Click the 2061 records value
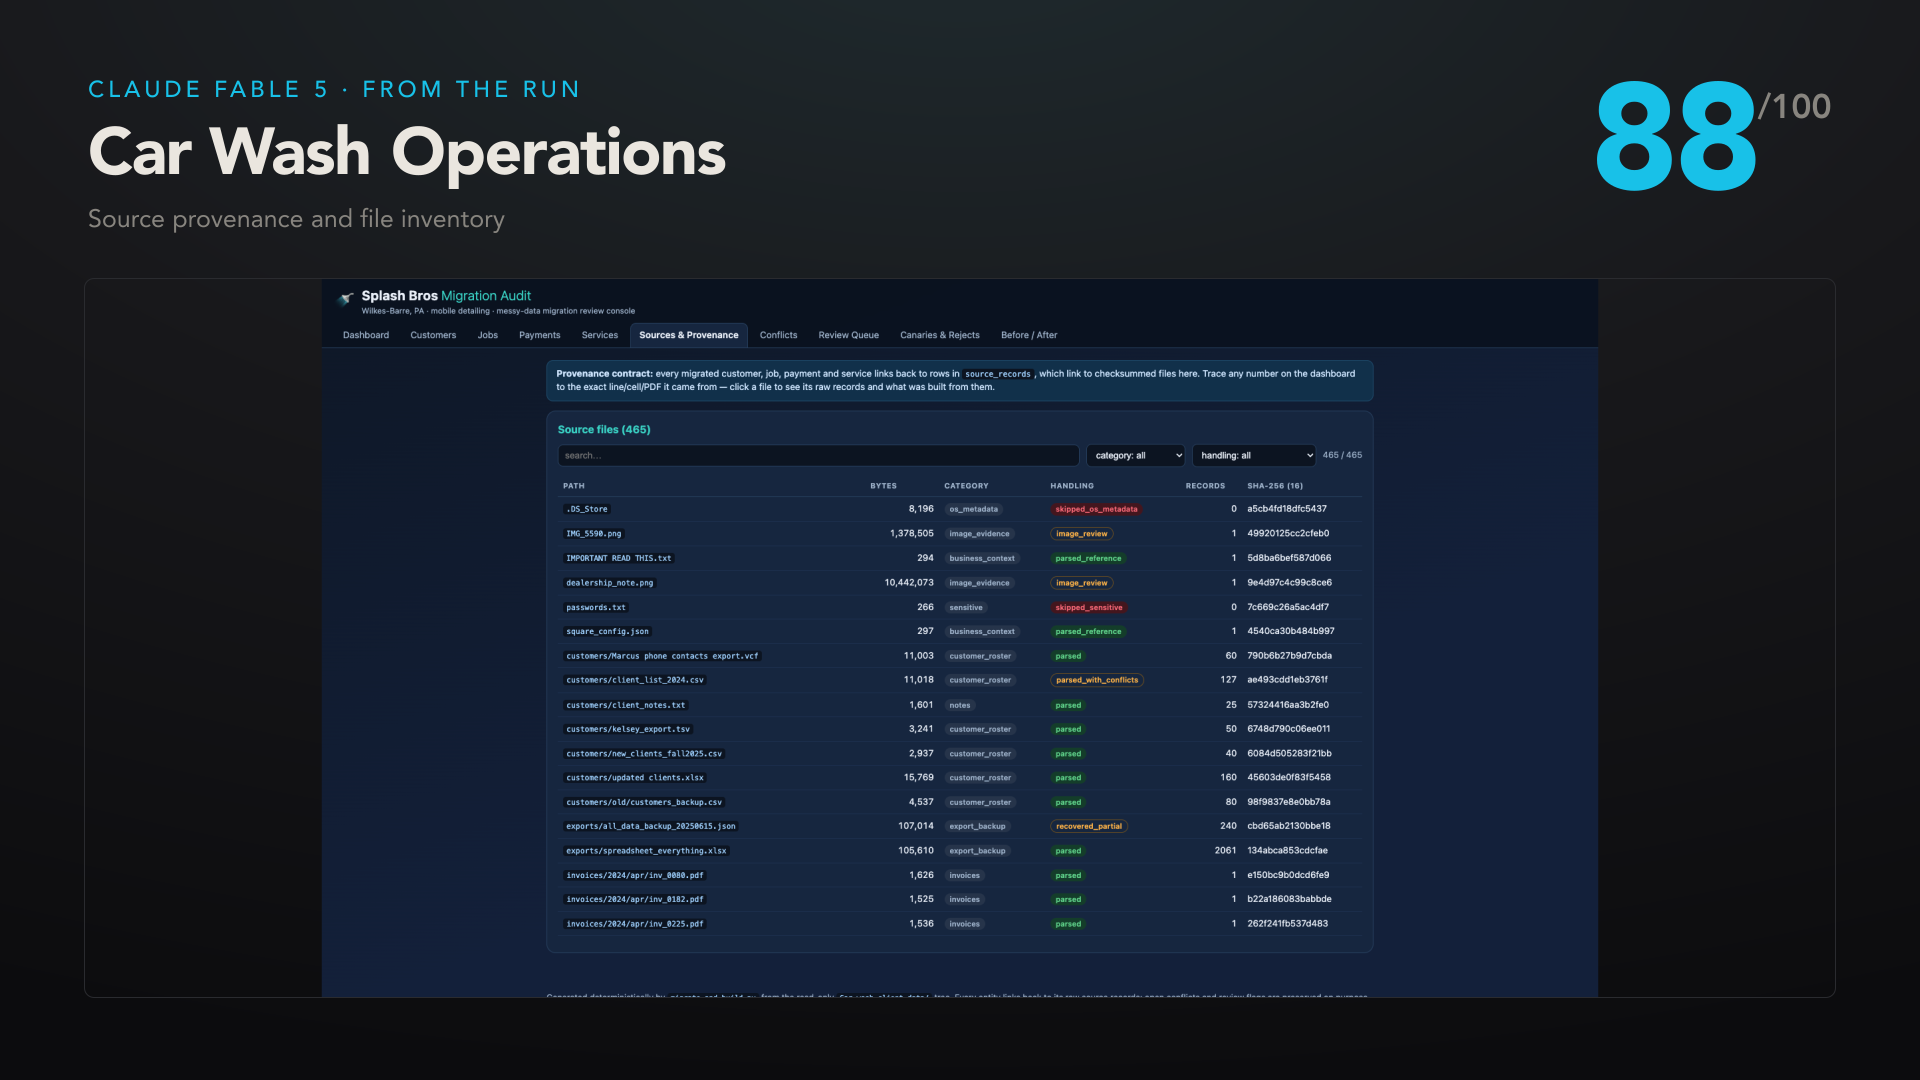1920x1080 pixels. [x=1226, y=851]
